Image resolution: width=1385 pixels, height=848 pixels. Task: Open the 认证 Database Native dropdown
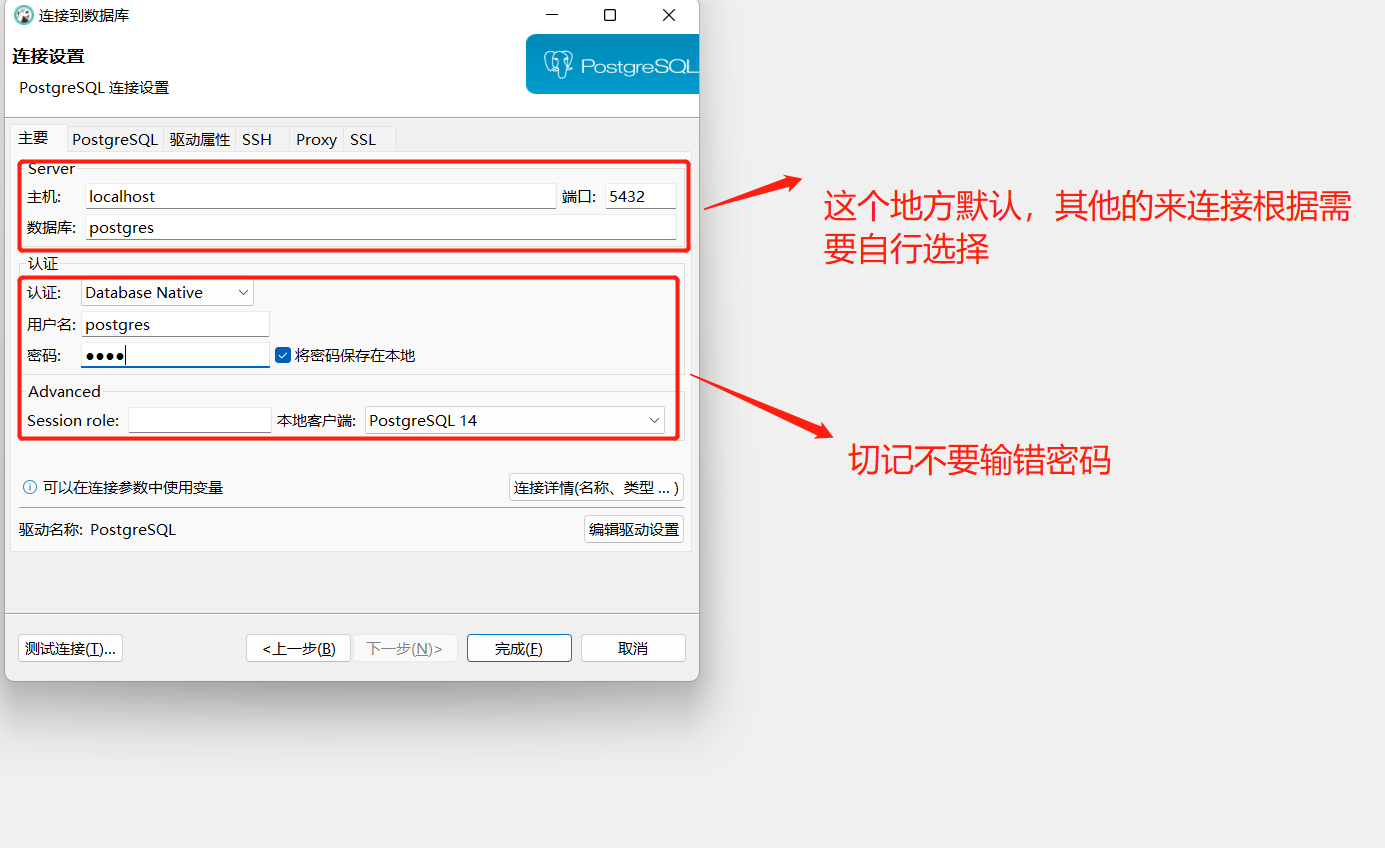pos(167,293)
